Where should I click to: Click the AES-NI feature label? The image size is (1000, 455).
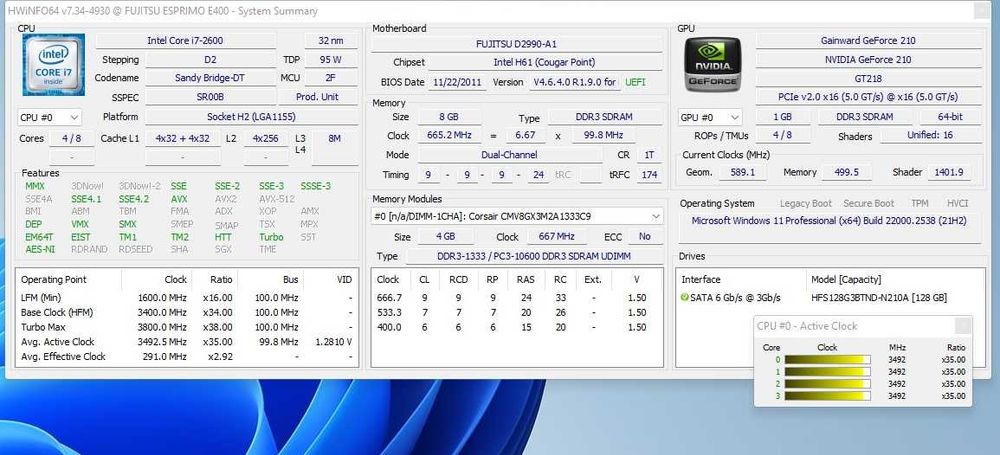(40, 250)
